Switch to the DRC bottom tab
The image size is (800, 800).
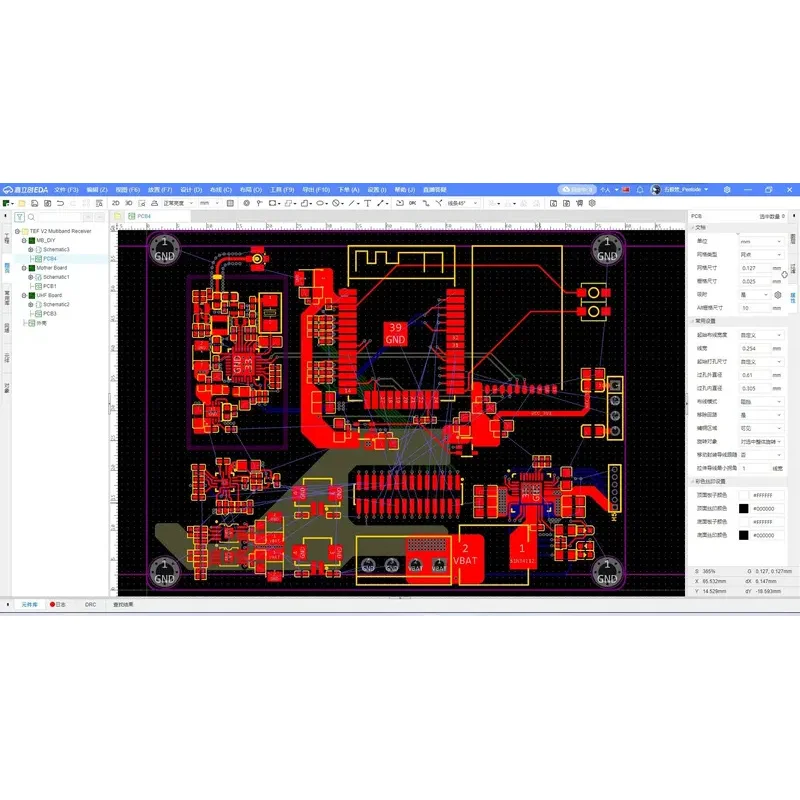tap(90, 605)
